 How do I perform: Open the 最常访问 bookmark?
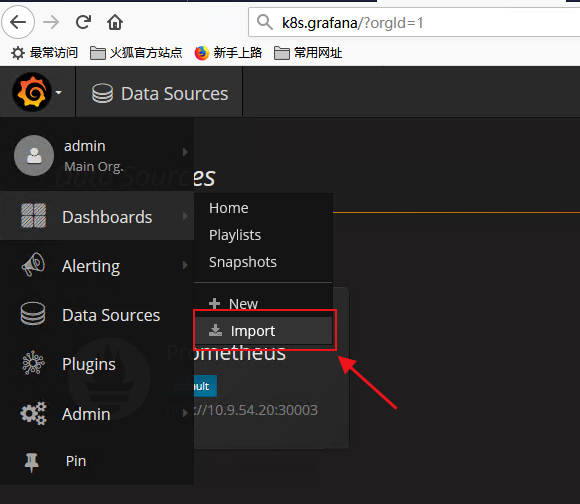[44, 53]
